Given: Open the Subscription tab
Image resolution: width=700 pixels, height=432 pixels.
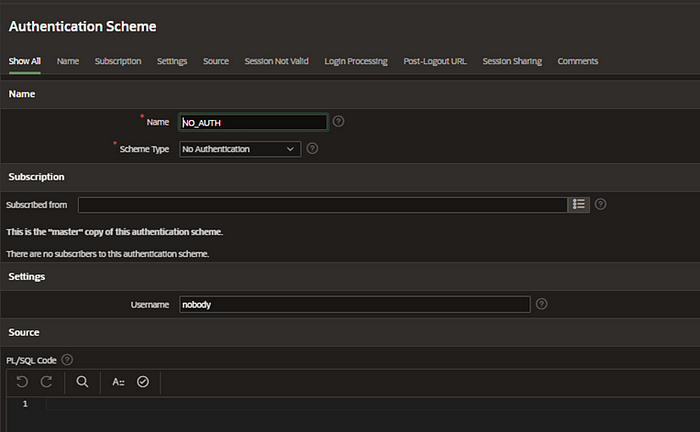Looking at the screenshot, I should (118, 61).
